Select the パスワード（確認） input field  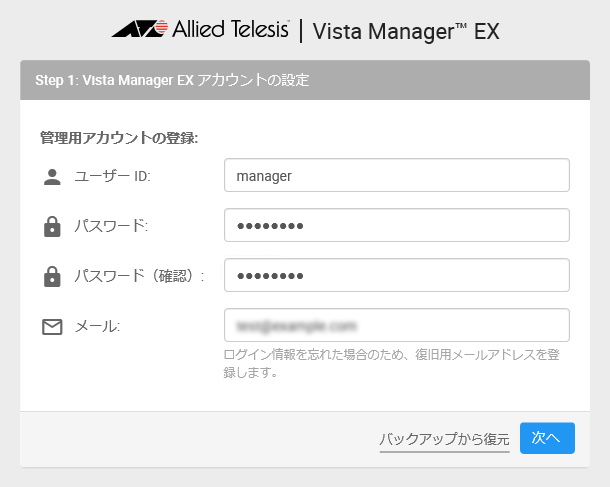[397, 275]
